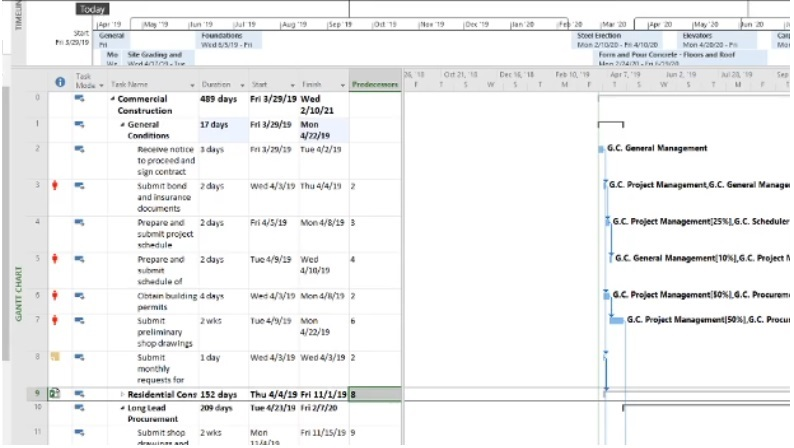The image size is (794, 448).
Task: Click the Today marker on the timeline
Action: click(x=91, y=9)
